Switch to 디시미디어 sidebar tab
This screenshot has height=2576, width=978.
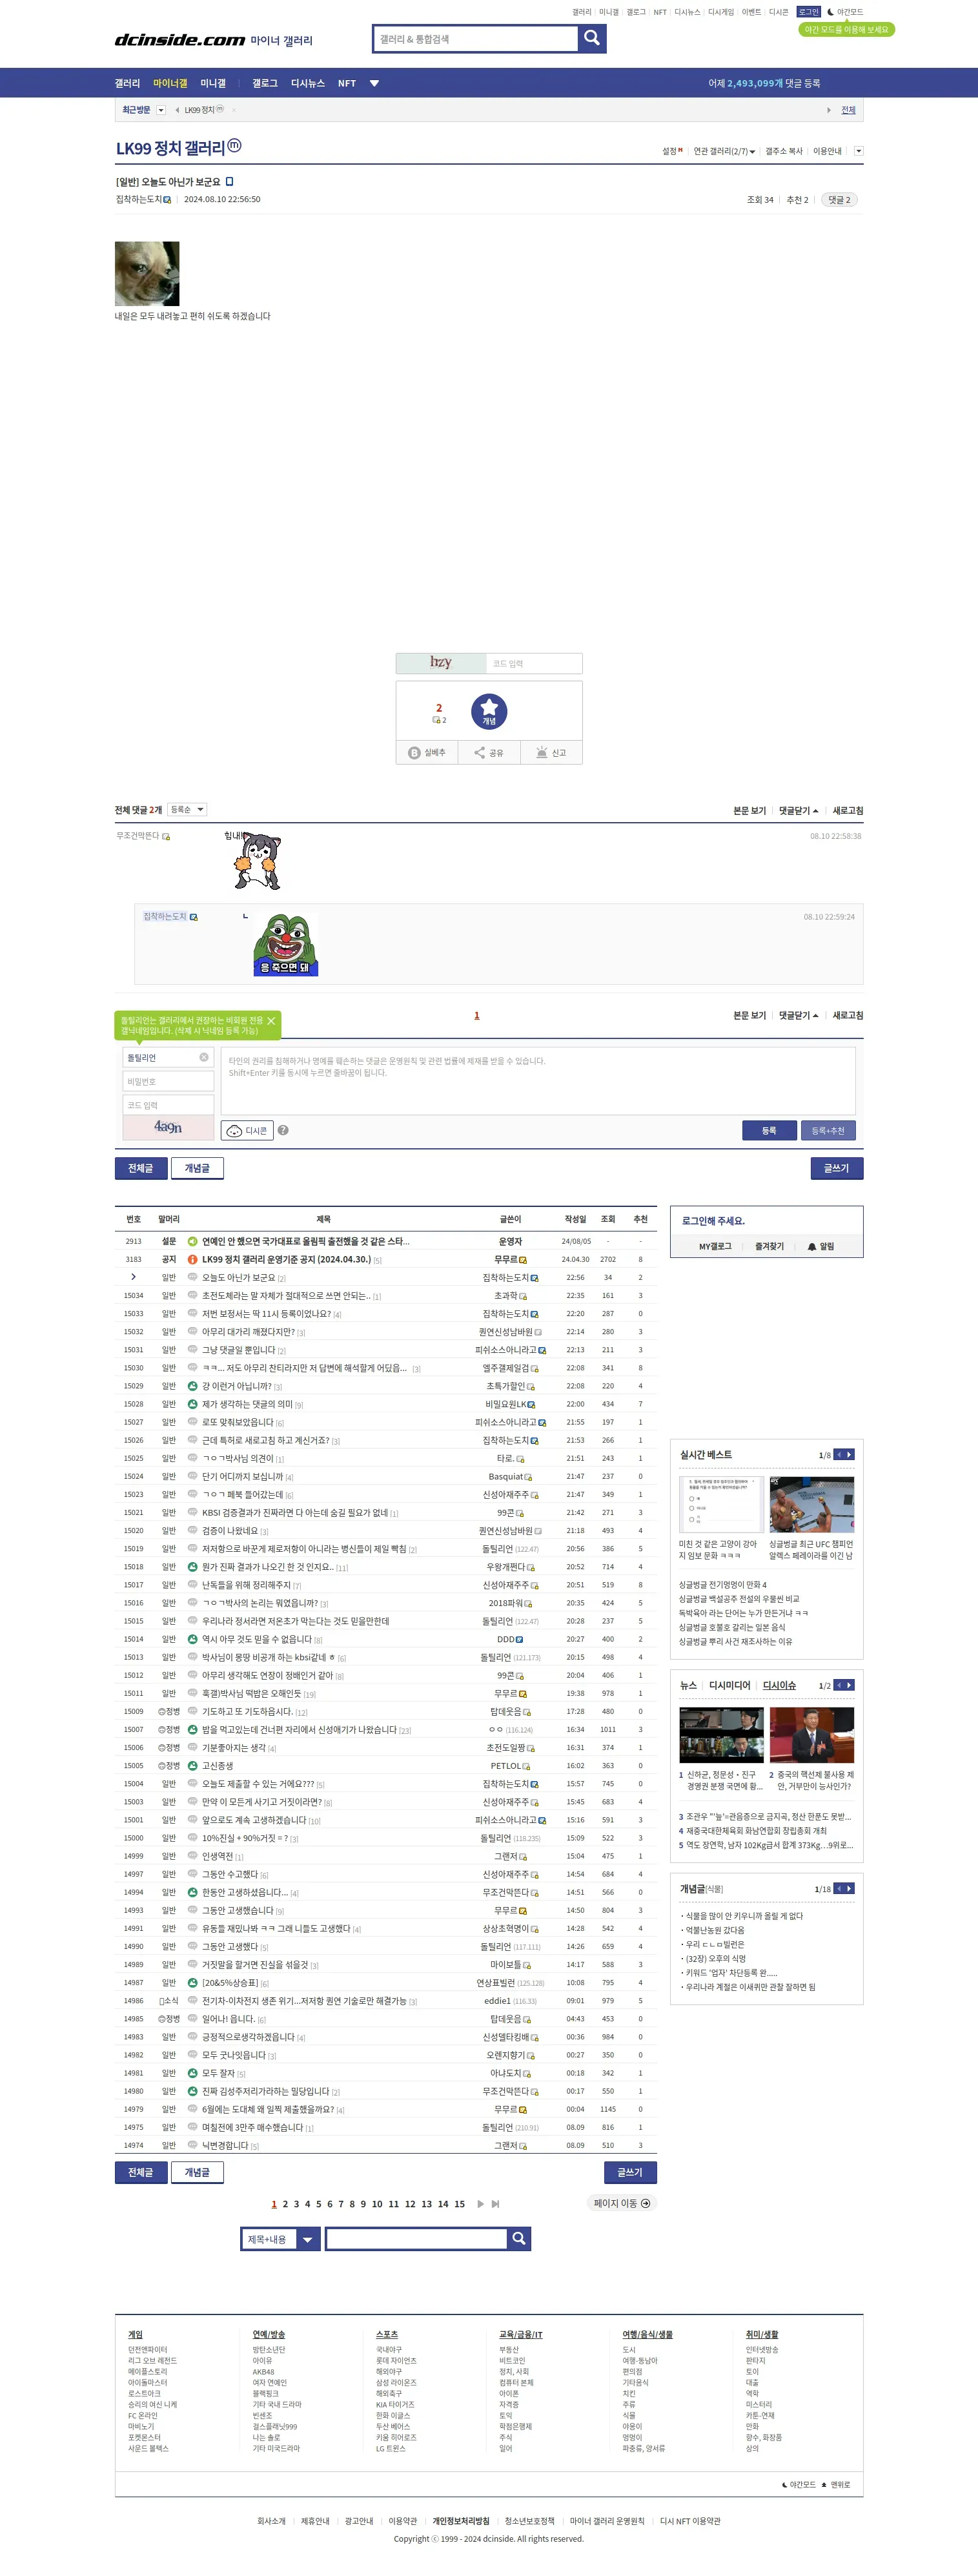pyautogui.click(x=729, y=1685)
